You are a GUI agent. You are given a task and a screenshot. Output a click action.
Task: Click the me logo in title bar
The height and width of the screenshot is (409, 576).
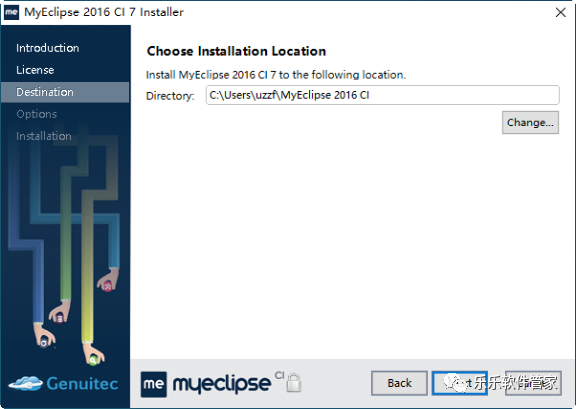(11, 12)
